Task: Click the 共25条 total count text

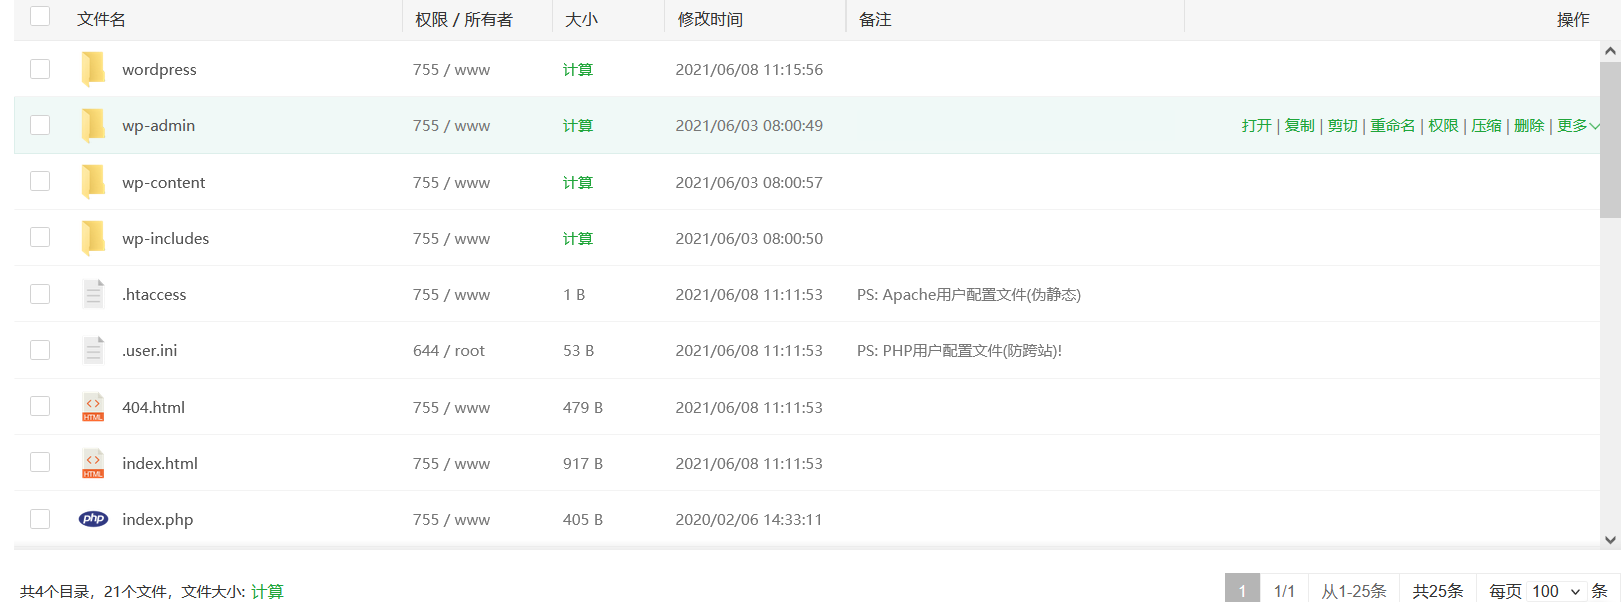Action: (1437, 591)
